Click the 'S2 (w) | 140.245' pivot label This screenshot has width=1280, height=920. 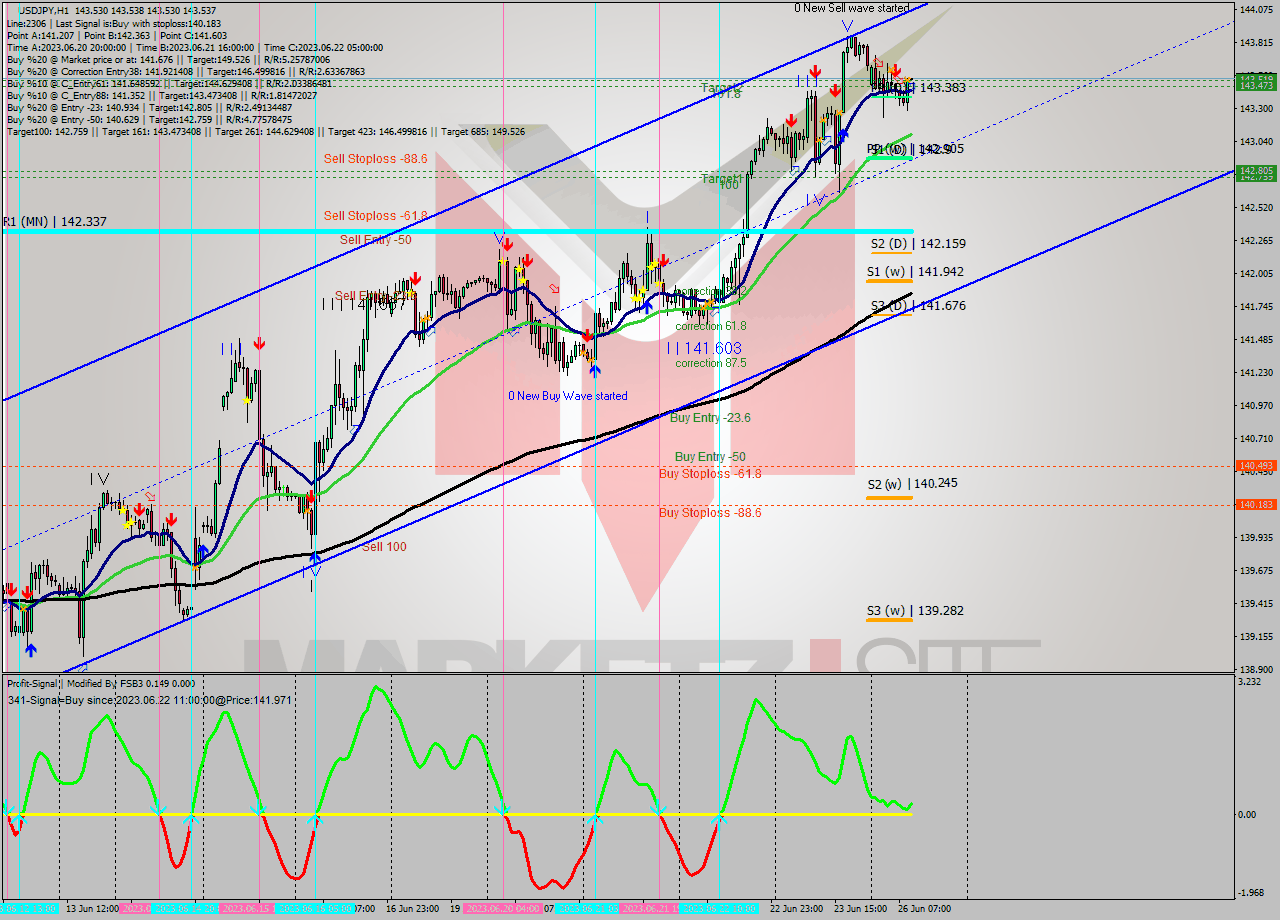click(x=912, y=483)
